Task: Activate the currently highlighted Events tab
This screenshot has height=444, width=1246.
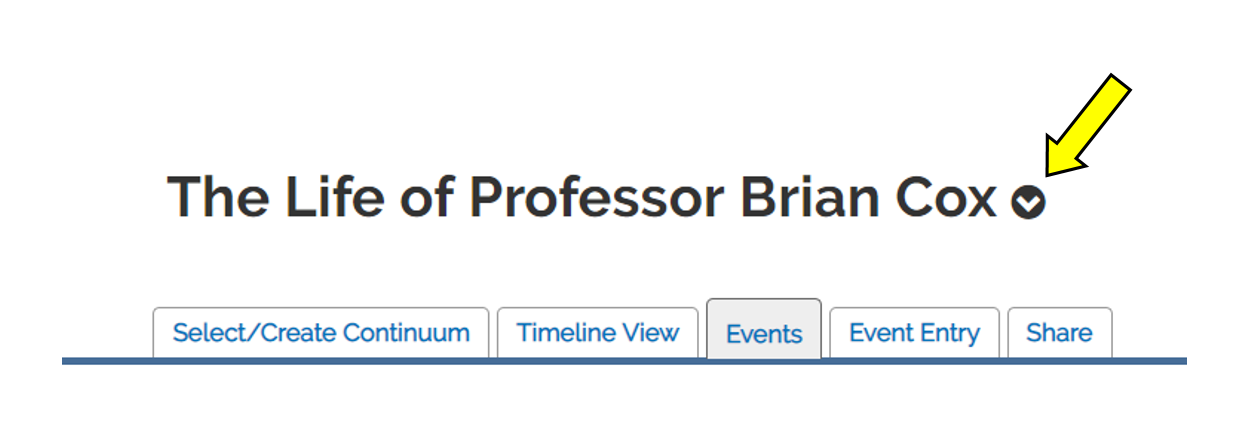Action: pyautogui.click(x=764, y=334)
